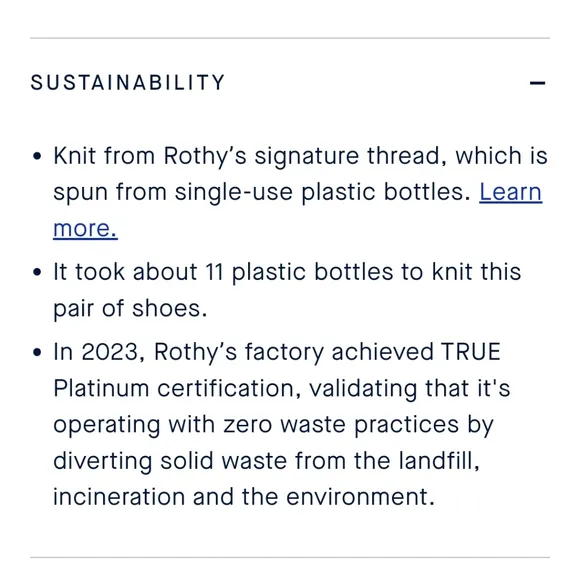The width and height of the screenshot is (580, 580).
Task: Click the "Platinum certification" text
Action: (x=174, y=388)
